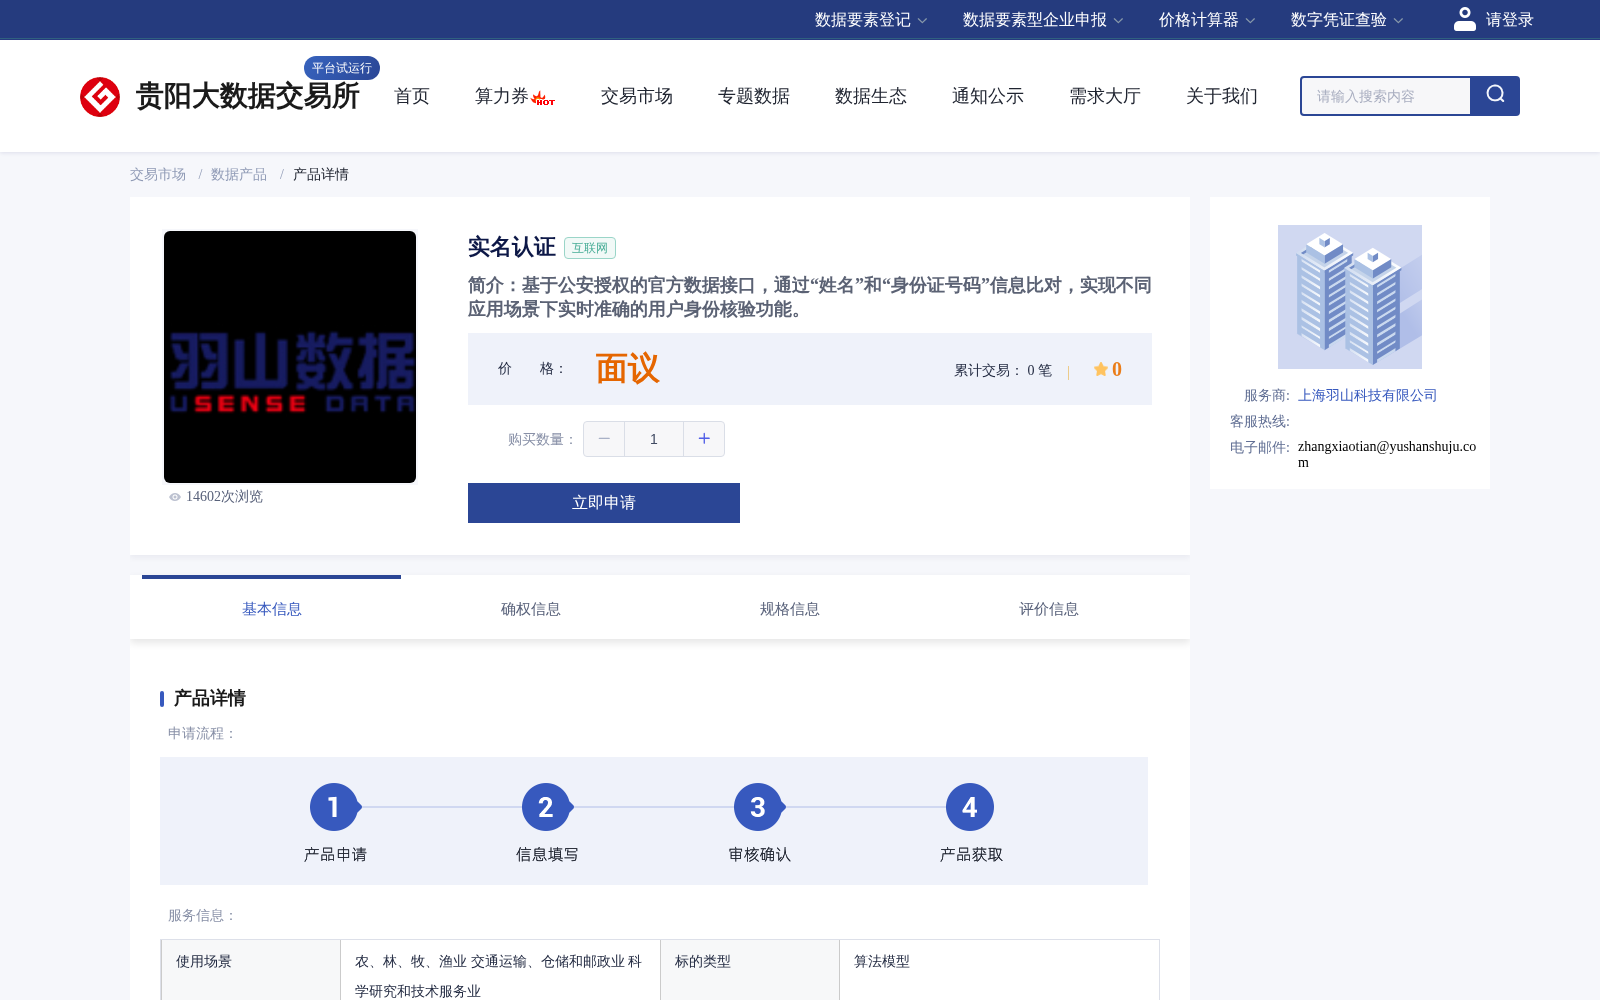
Task: Click the provider building thumbnail
Action: tap(1350, 297)
